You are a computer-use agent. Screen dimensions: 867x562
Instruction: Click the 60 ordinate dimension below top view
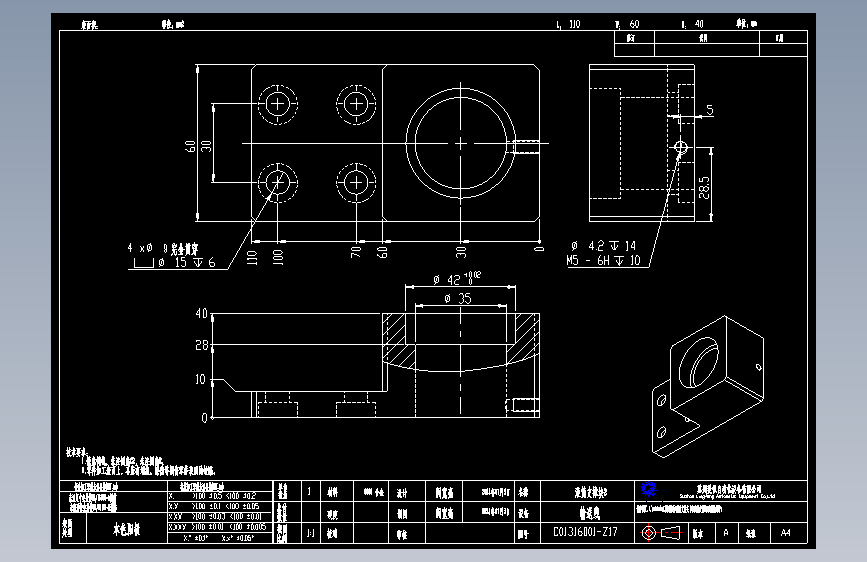pos(382,252)
